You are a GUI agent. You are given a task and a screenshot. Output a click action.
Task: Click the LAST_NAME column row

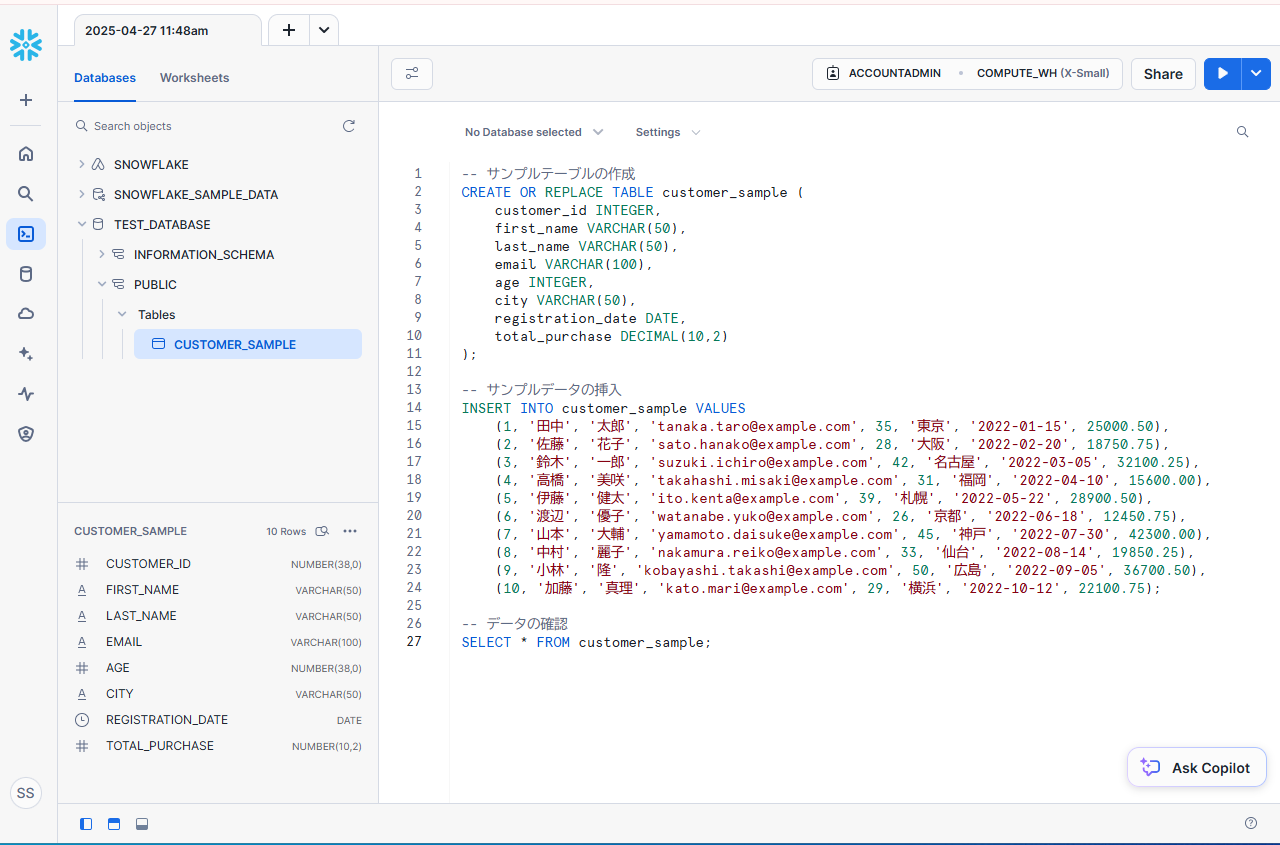tap(218, 616)
